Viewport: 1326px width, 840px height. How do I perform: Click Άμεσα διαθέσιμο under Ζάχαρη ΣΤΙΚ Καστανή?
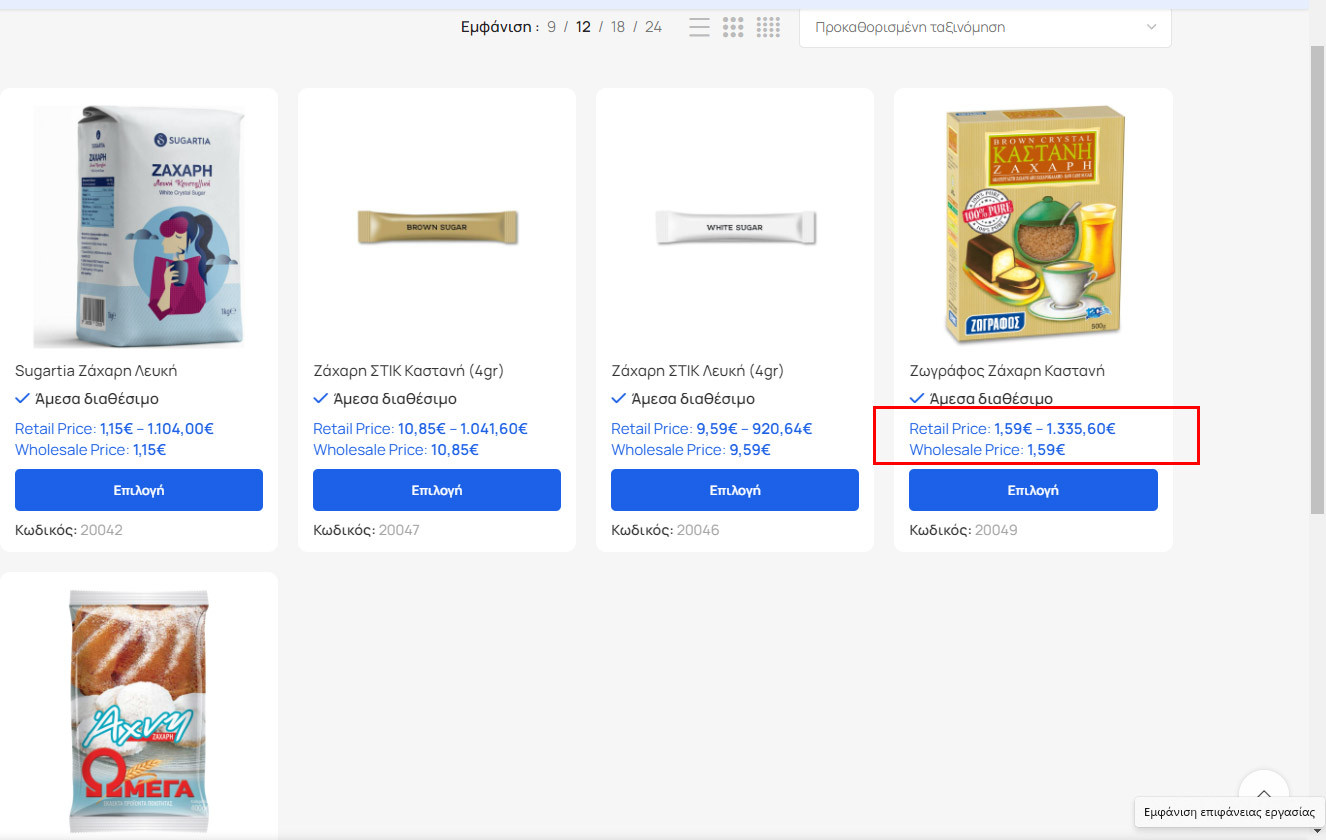tap(394, 399)
